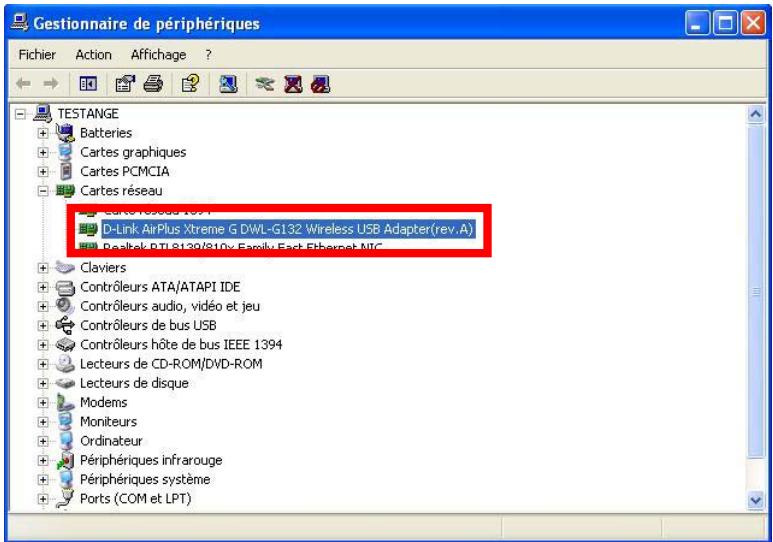The image size is (773, 542).
Task: Open the ? help menu
Action: pos(209,54)
